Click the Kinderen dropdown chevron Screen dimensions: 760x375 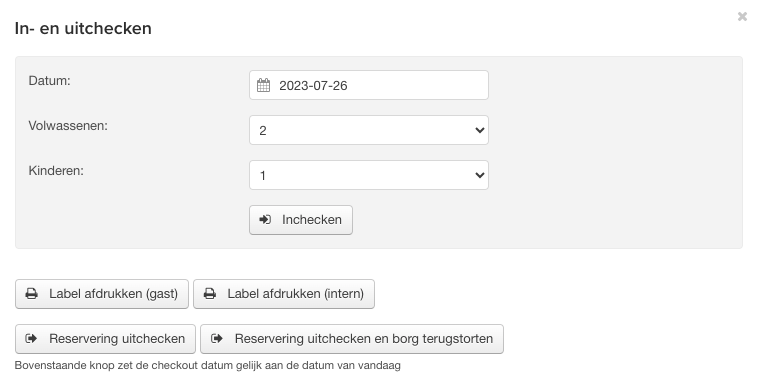tap(479, 175)
